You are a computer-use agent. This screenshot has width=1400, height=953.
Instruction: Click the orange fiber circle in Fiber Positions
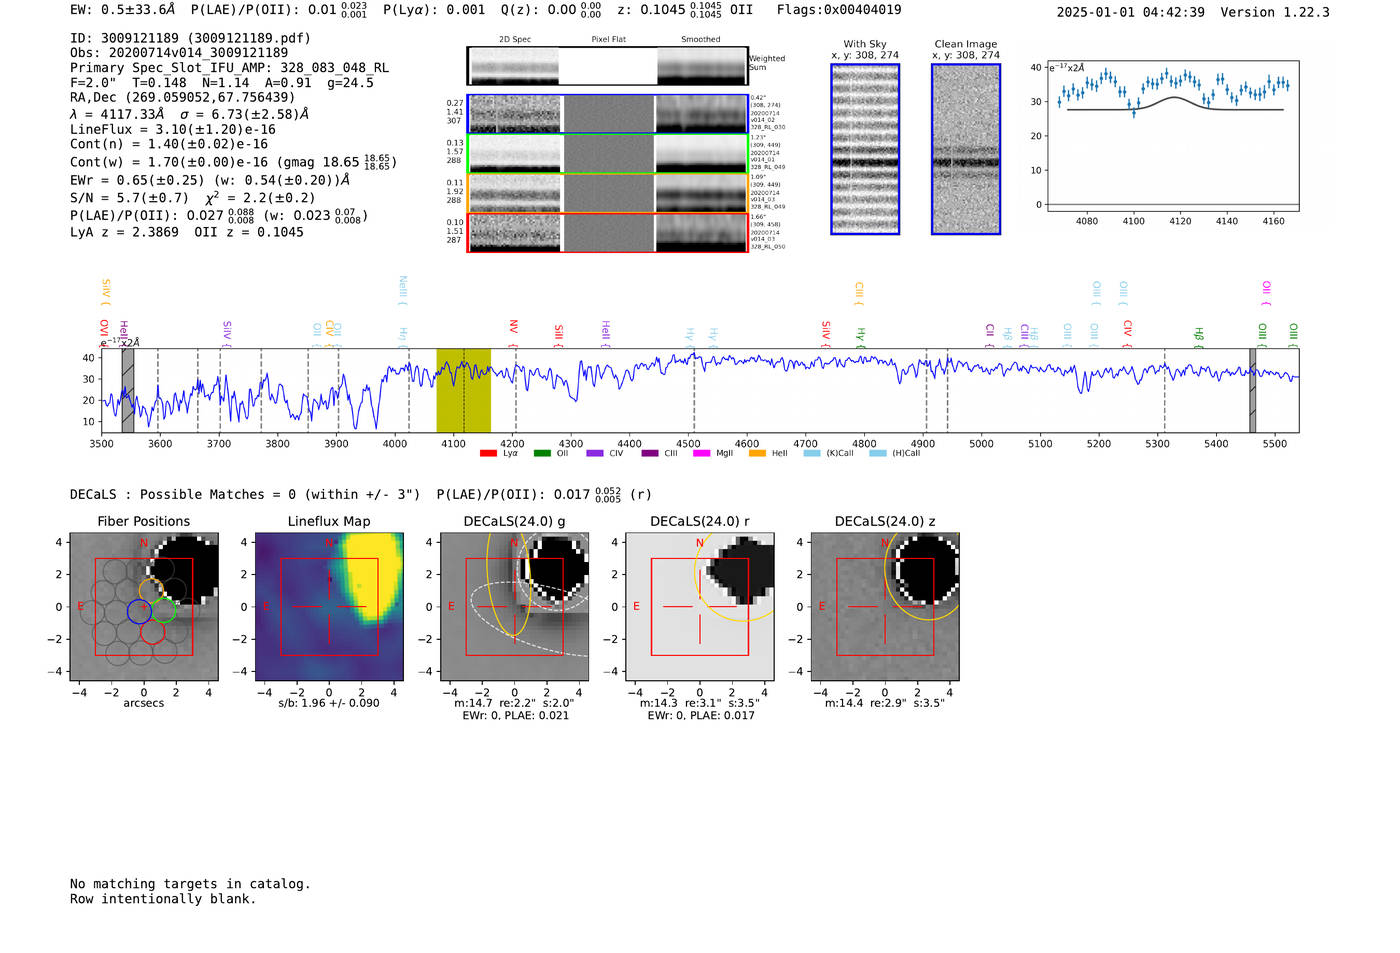coord(152,590)
